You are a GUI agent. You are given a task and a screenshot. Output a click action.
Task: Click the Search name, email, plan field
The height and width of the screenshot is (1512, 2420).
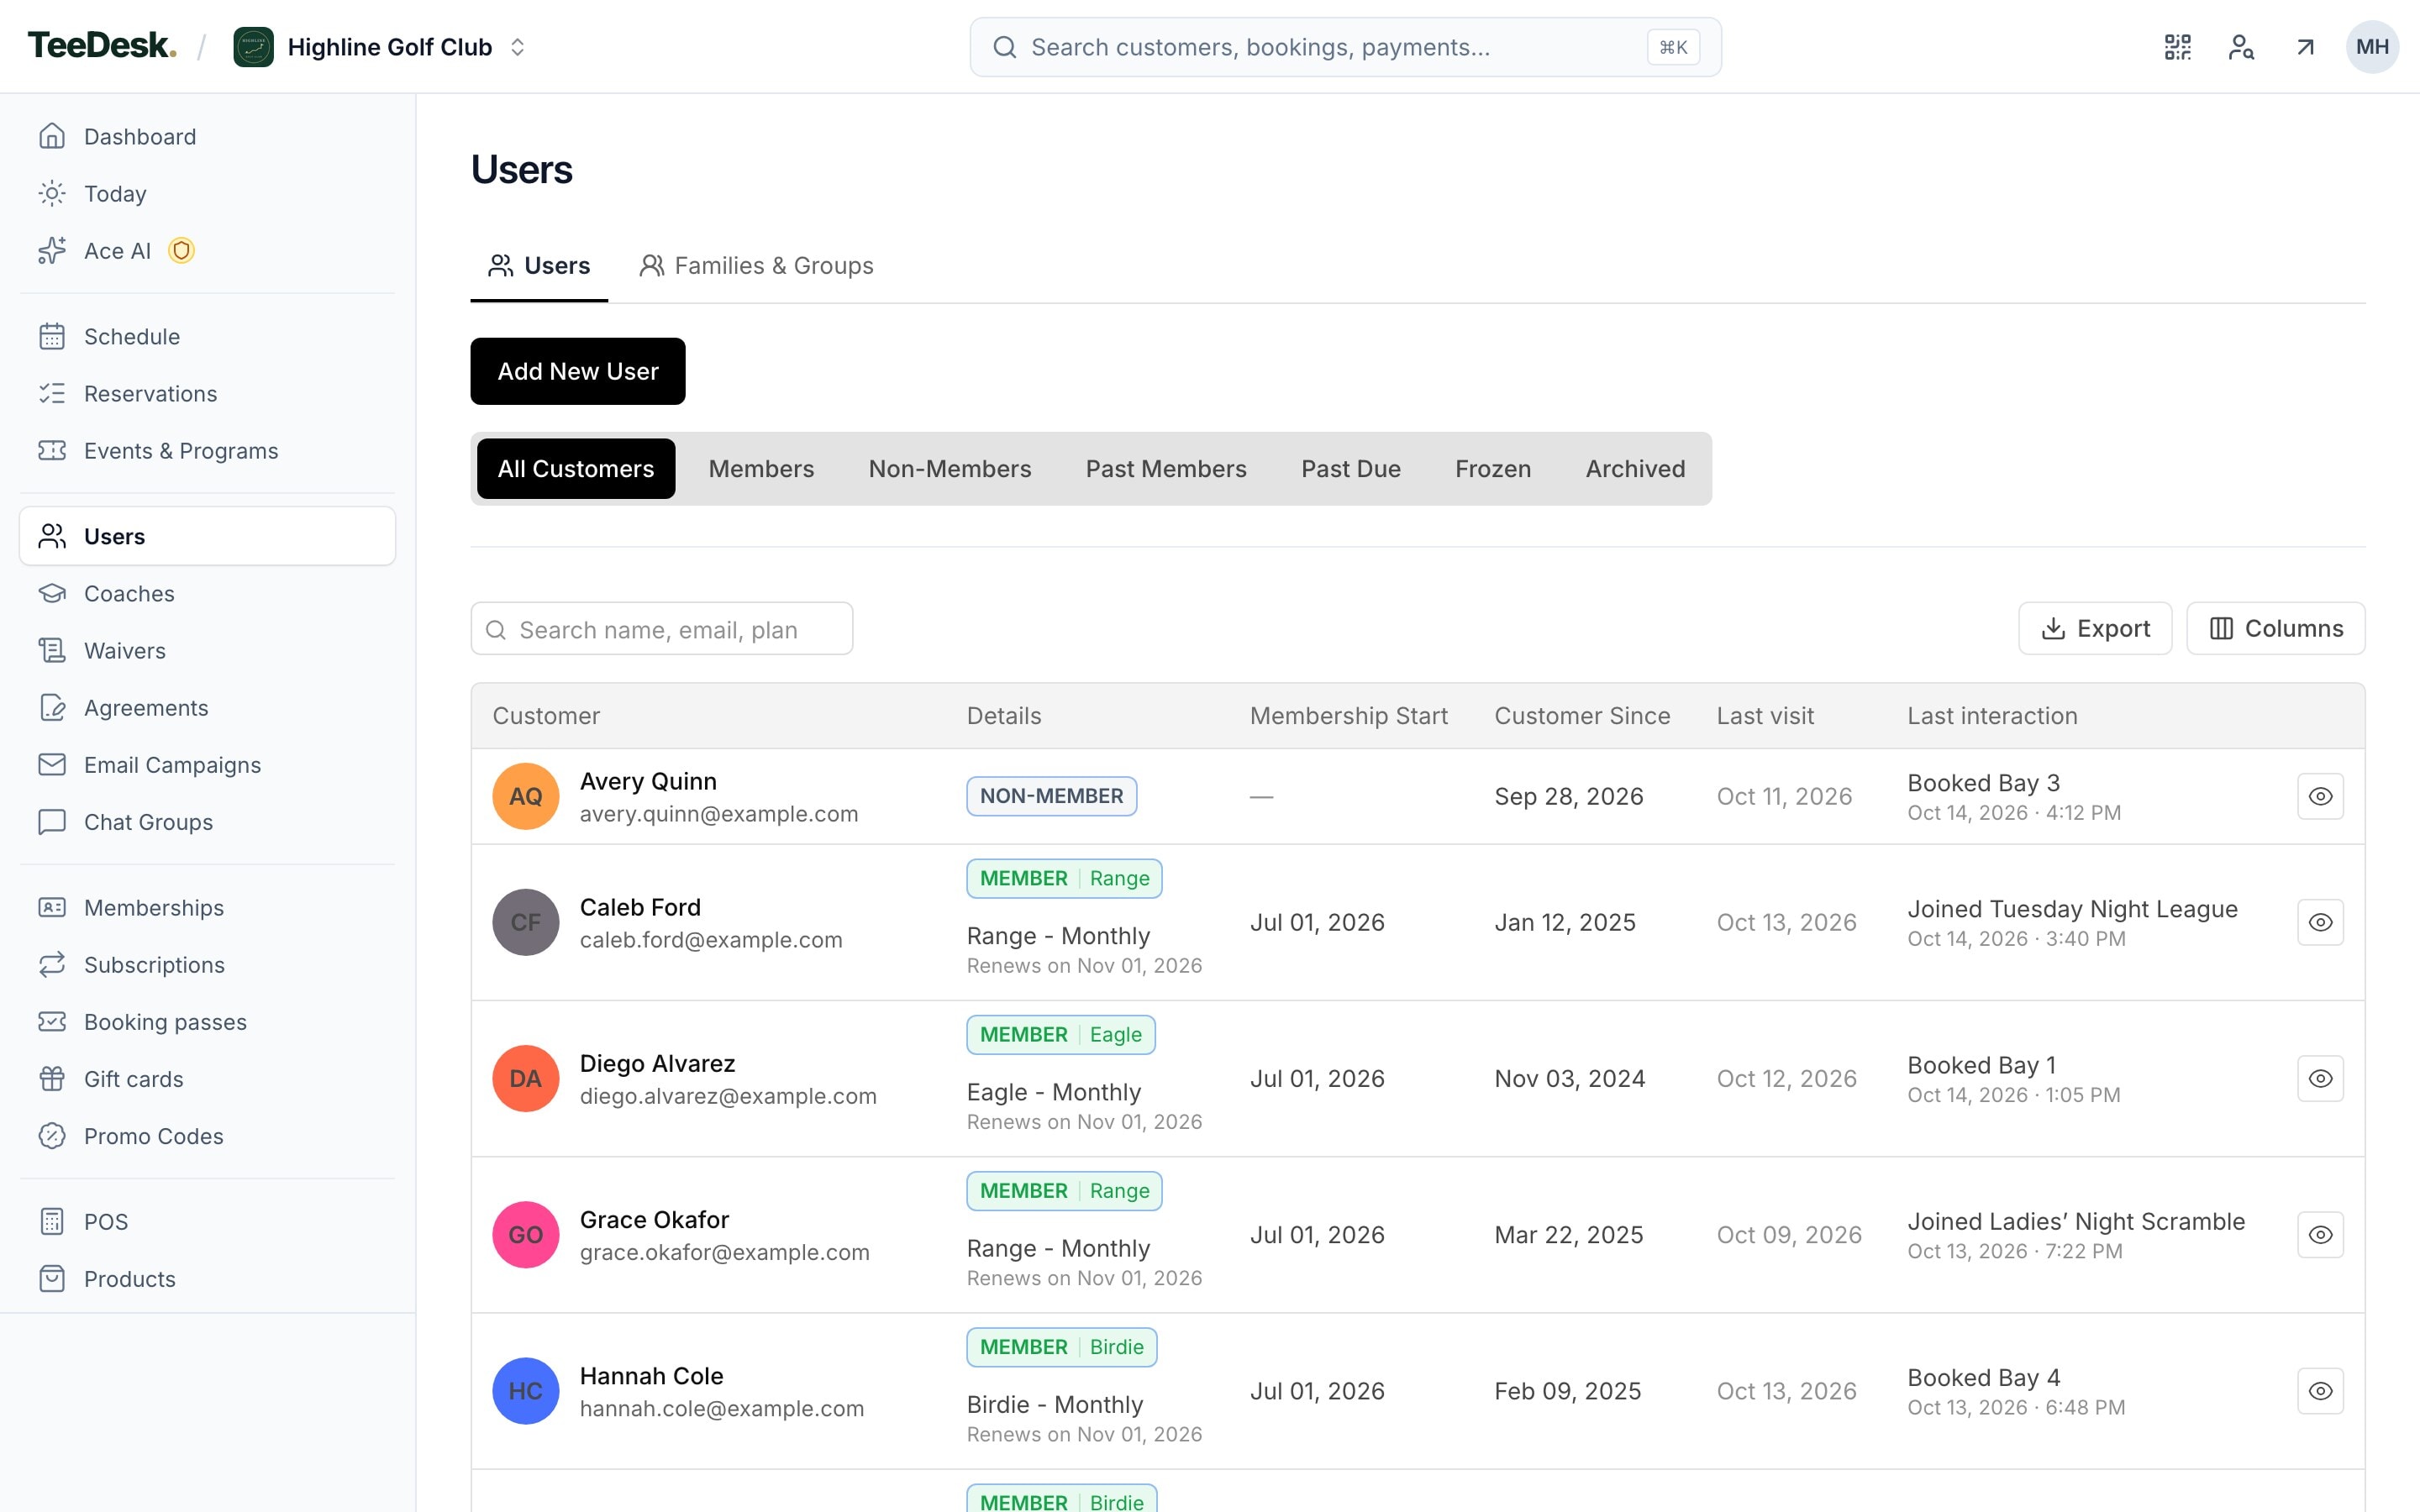pyautogui.click(x=662, y=629)
